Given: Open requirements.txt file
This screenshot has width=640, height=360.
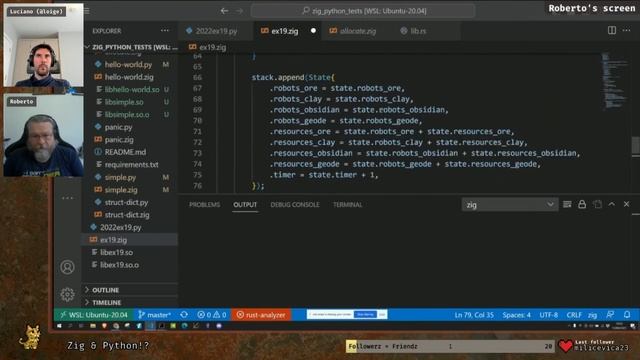Looking at the screenshot, I should pyautogui.click(x=131, y=164).
